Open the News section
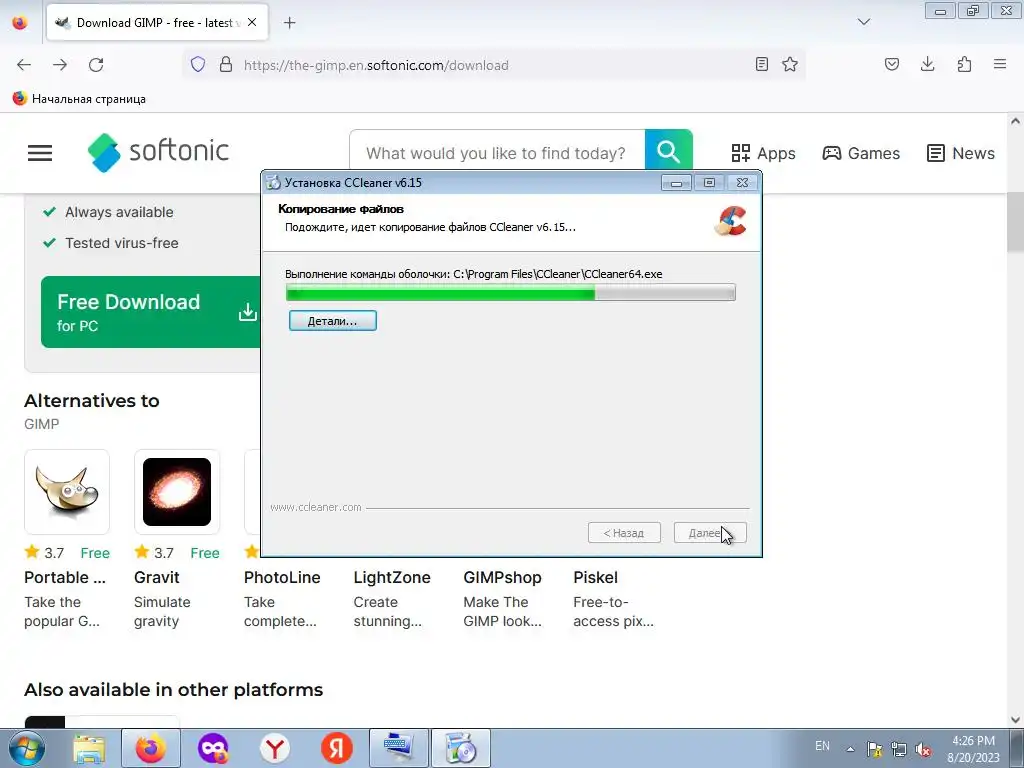Viewport: 1024px width, 768px height. pos(961,153)
